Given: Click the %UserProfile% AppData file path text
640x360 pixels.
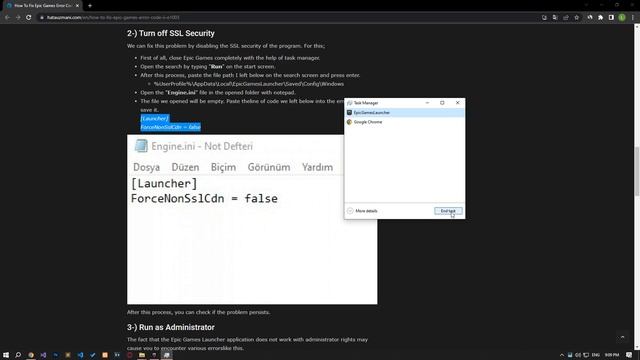Looking at the screenshot, I should 249,84.
